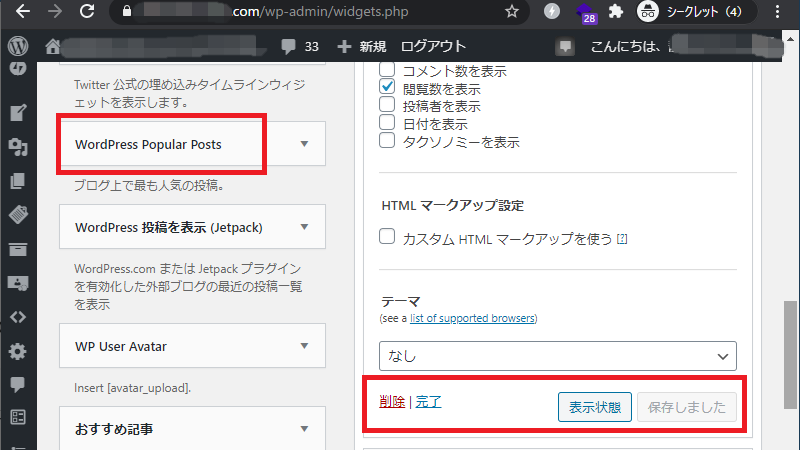Open the 新規 add-new menu

coord(362,46)
